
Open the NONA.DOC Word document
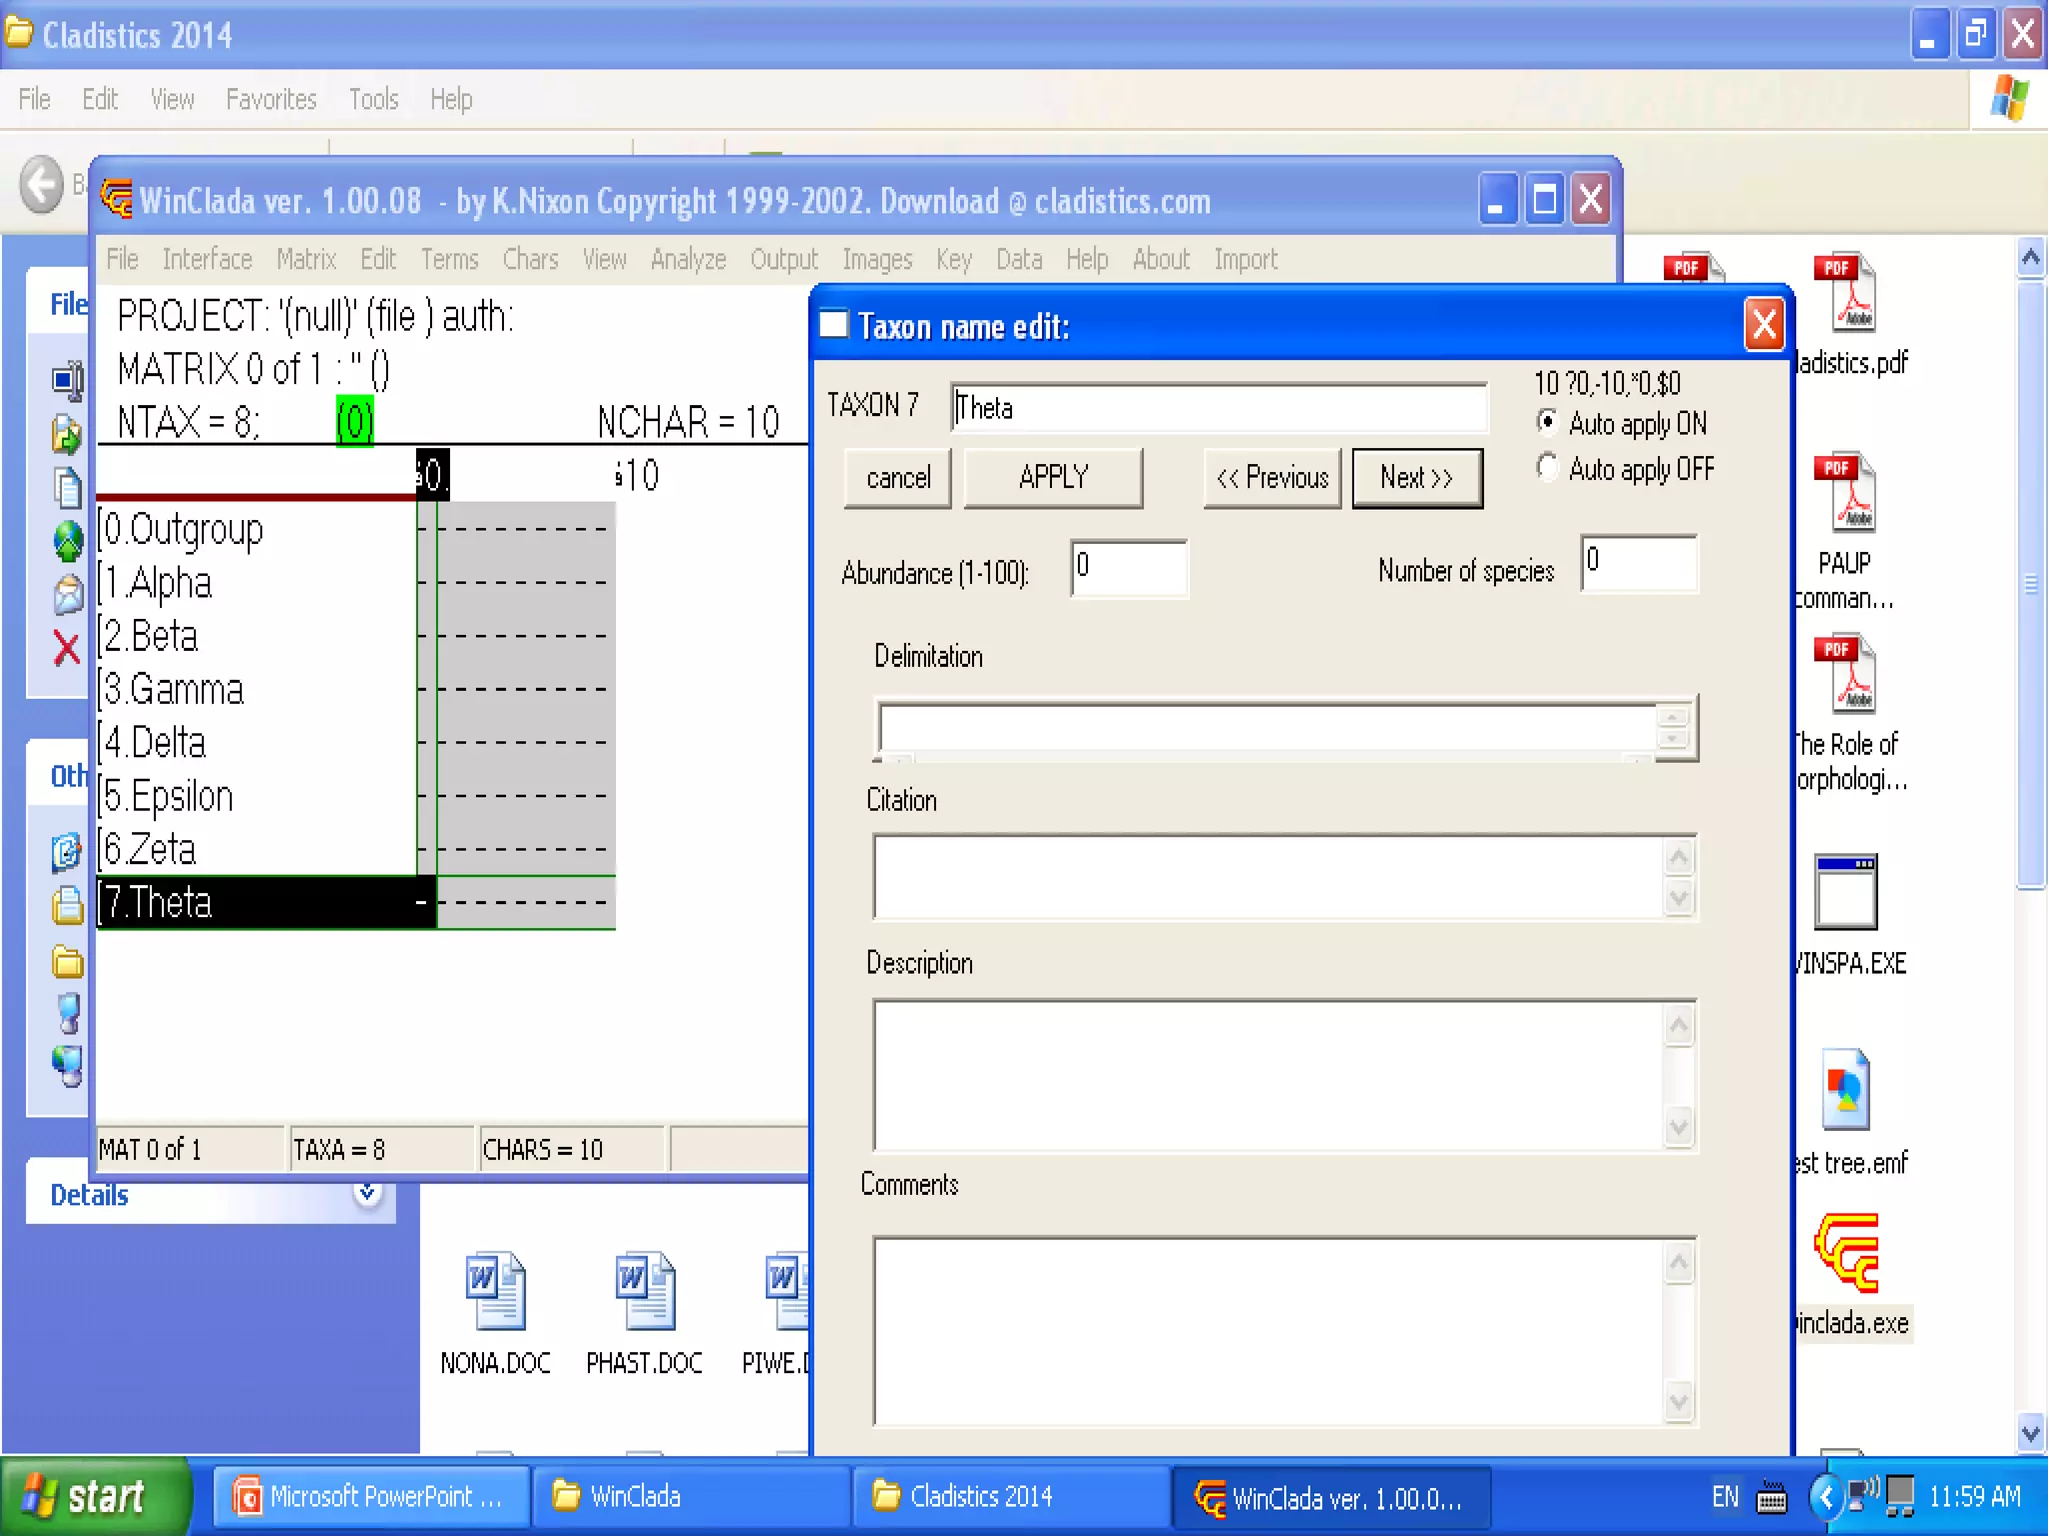point(495,1291)
